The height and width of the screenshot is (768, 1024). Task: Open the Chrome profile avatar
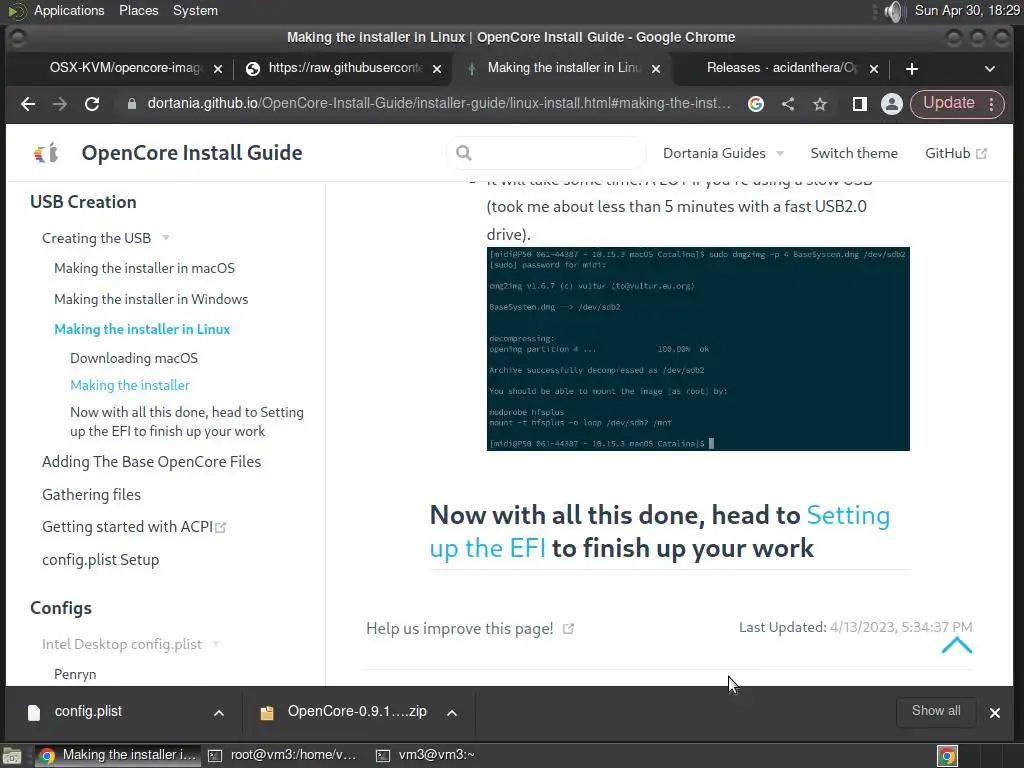point(891,104)
